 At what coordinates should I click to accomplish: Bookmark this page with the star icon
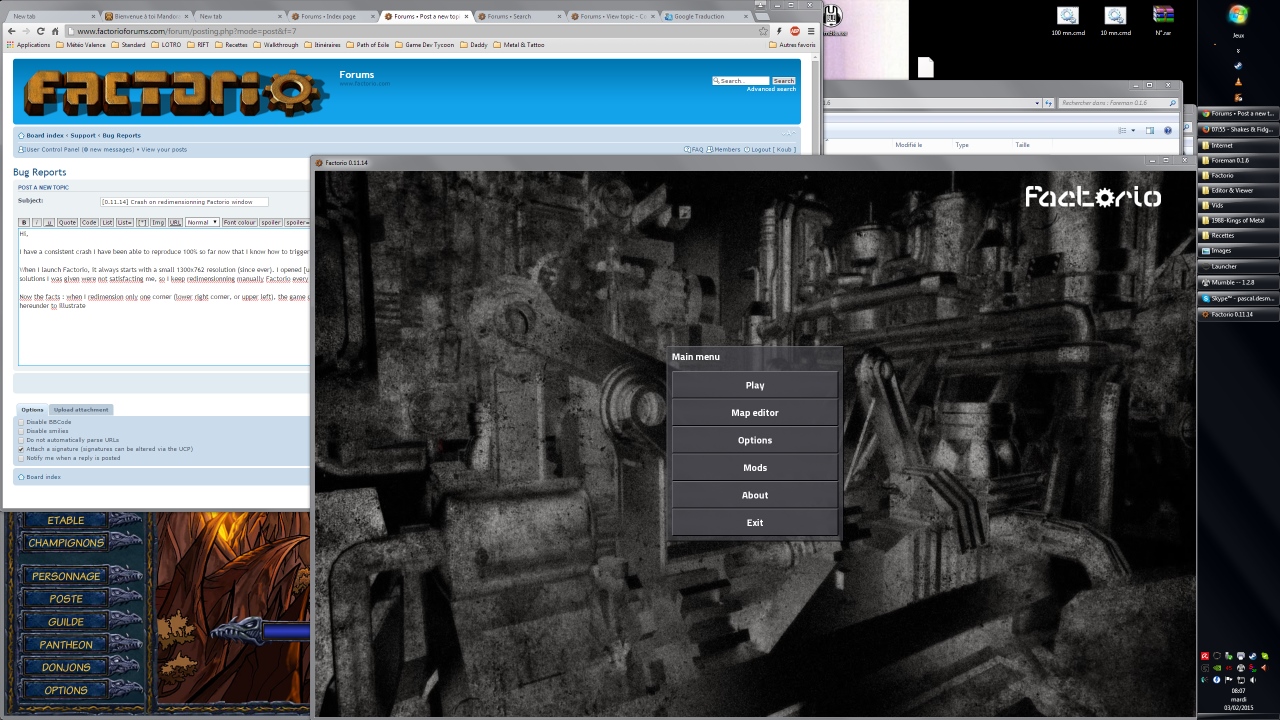[x=763, y=31]
